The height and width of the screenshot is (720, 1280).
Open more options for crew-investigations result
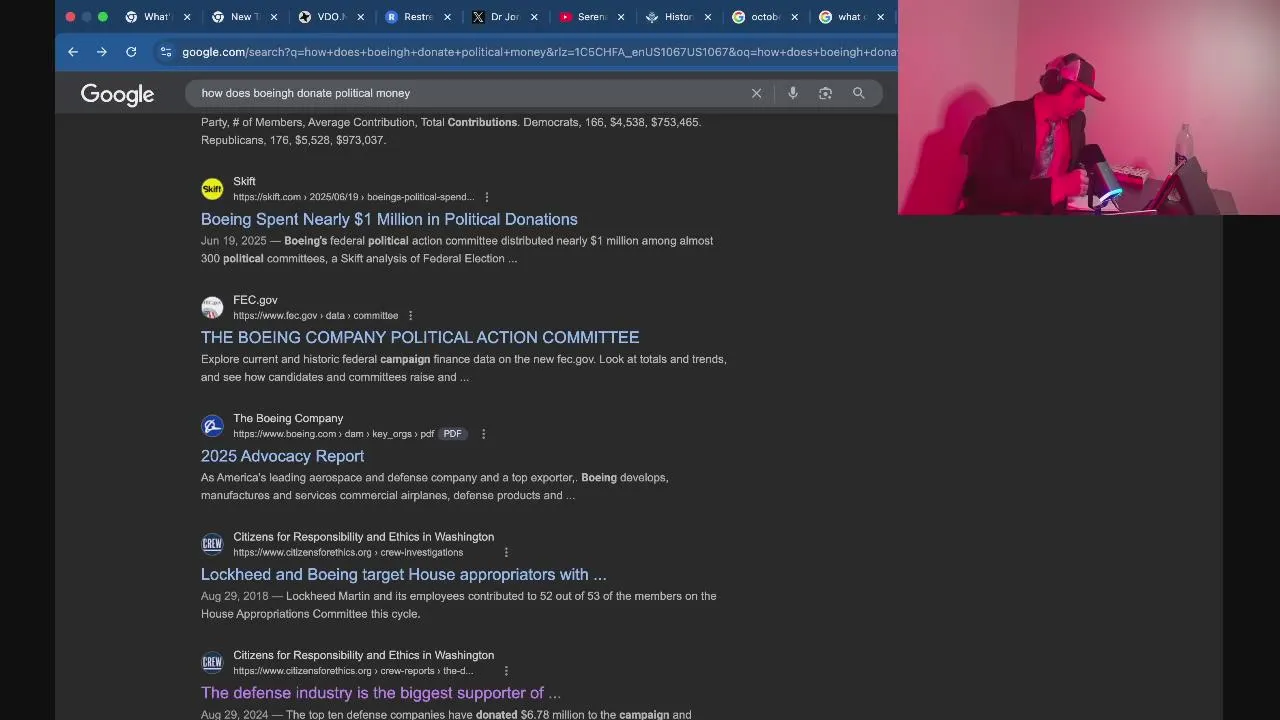(506, 553)
